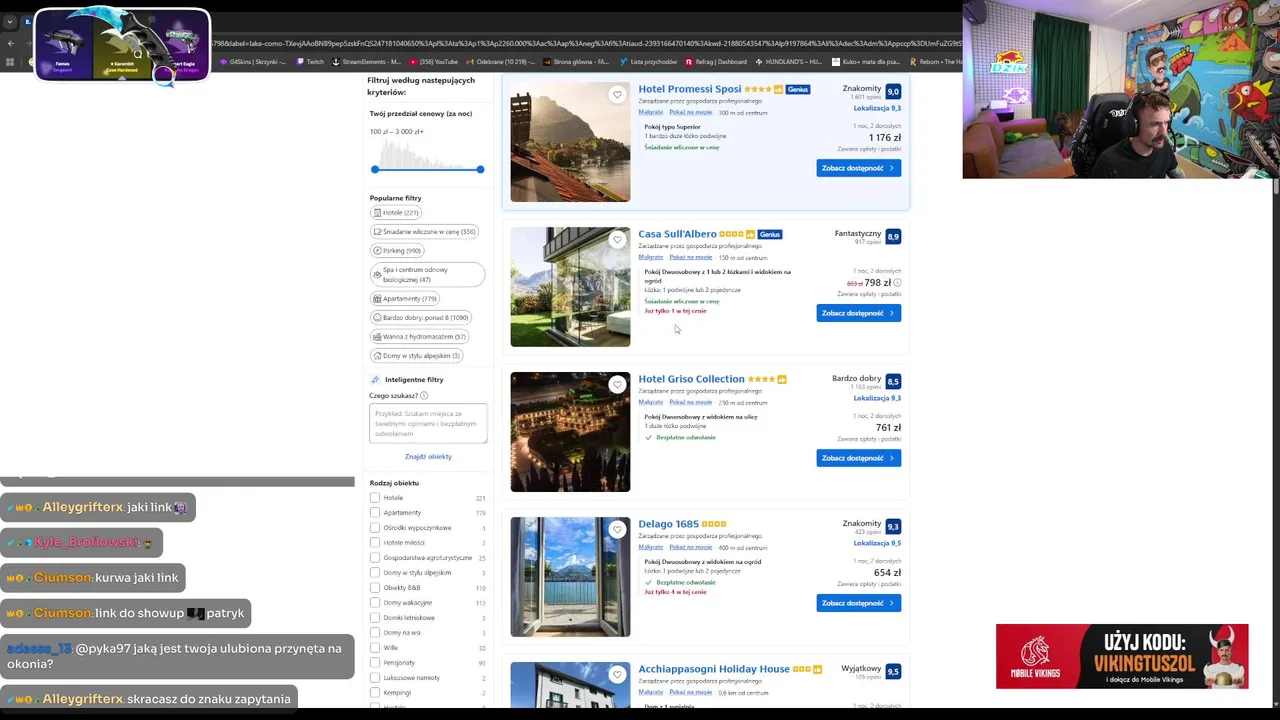Apply Śniadanie wliczone w cenę filter chip

pos(425,232)
